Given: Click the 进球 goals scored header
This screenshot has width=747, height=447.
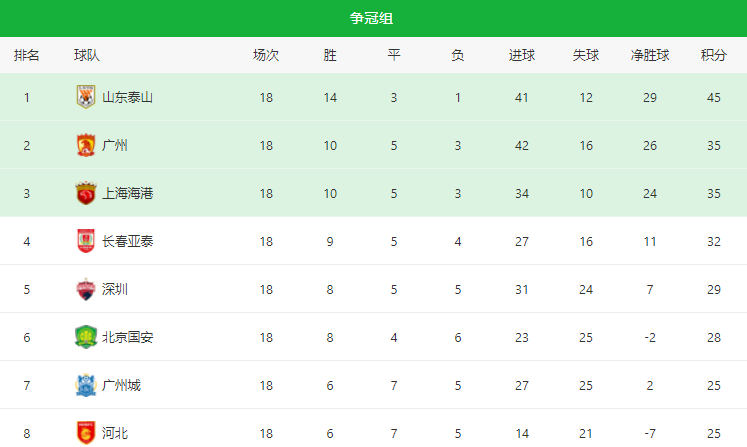Looking at the screenshot, I should click(522, 56).
